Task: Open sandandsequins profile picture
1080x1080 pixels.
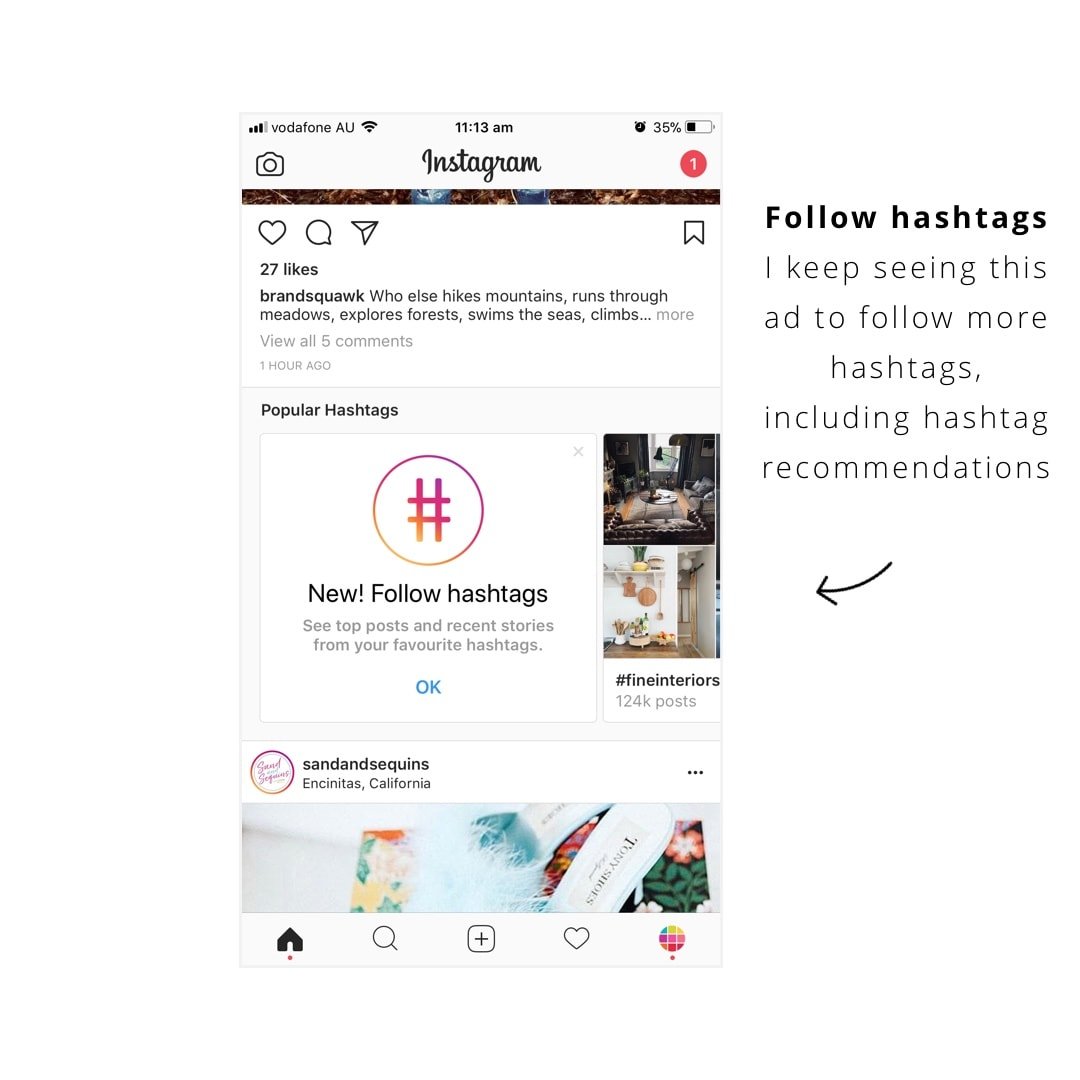Action: [272, 772]
